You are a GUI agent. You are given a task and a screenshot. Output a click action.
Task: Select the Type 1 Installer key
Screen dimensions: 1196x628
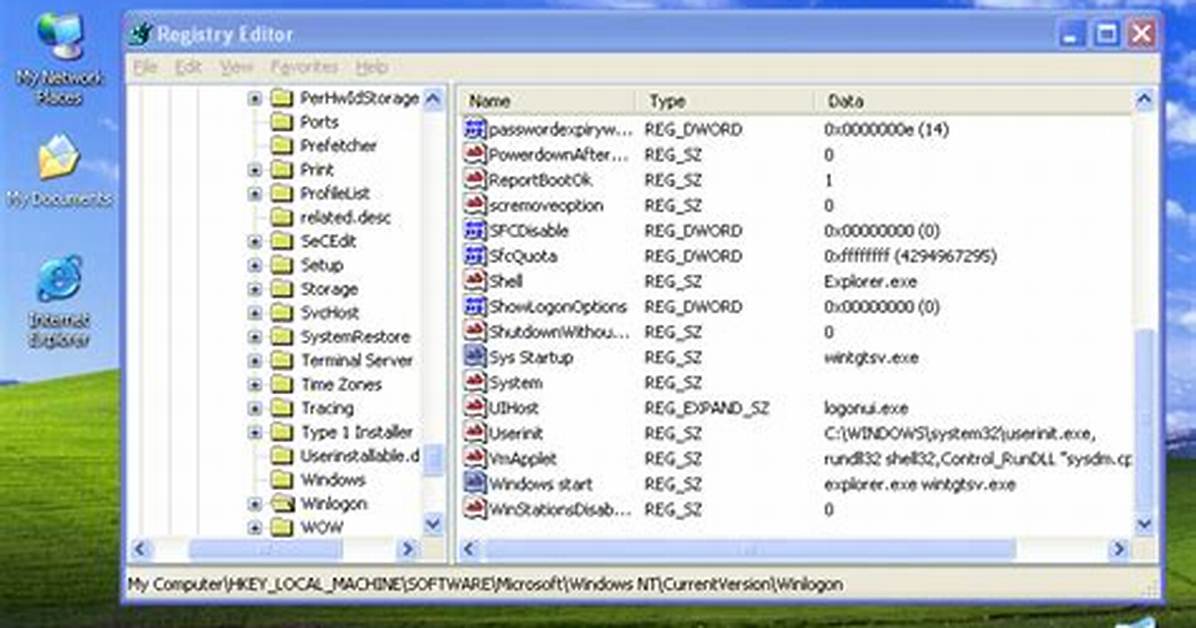pos(357,432)
